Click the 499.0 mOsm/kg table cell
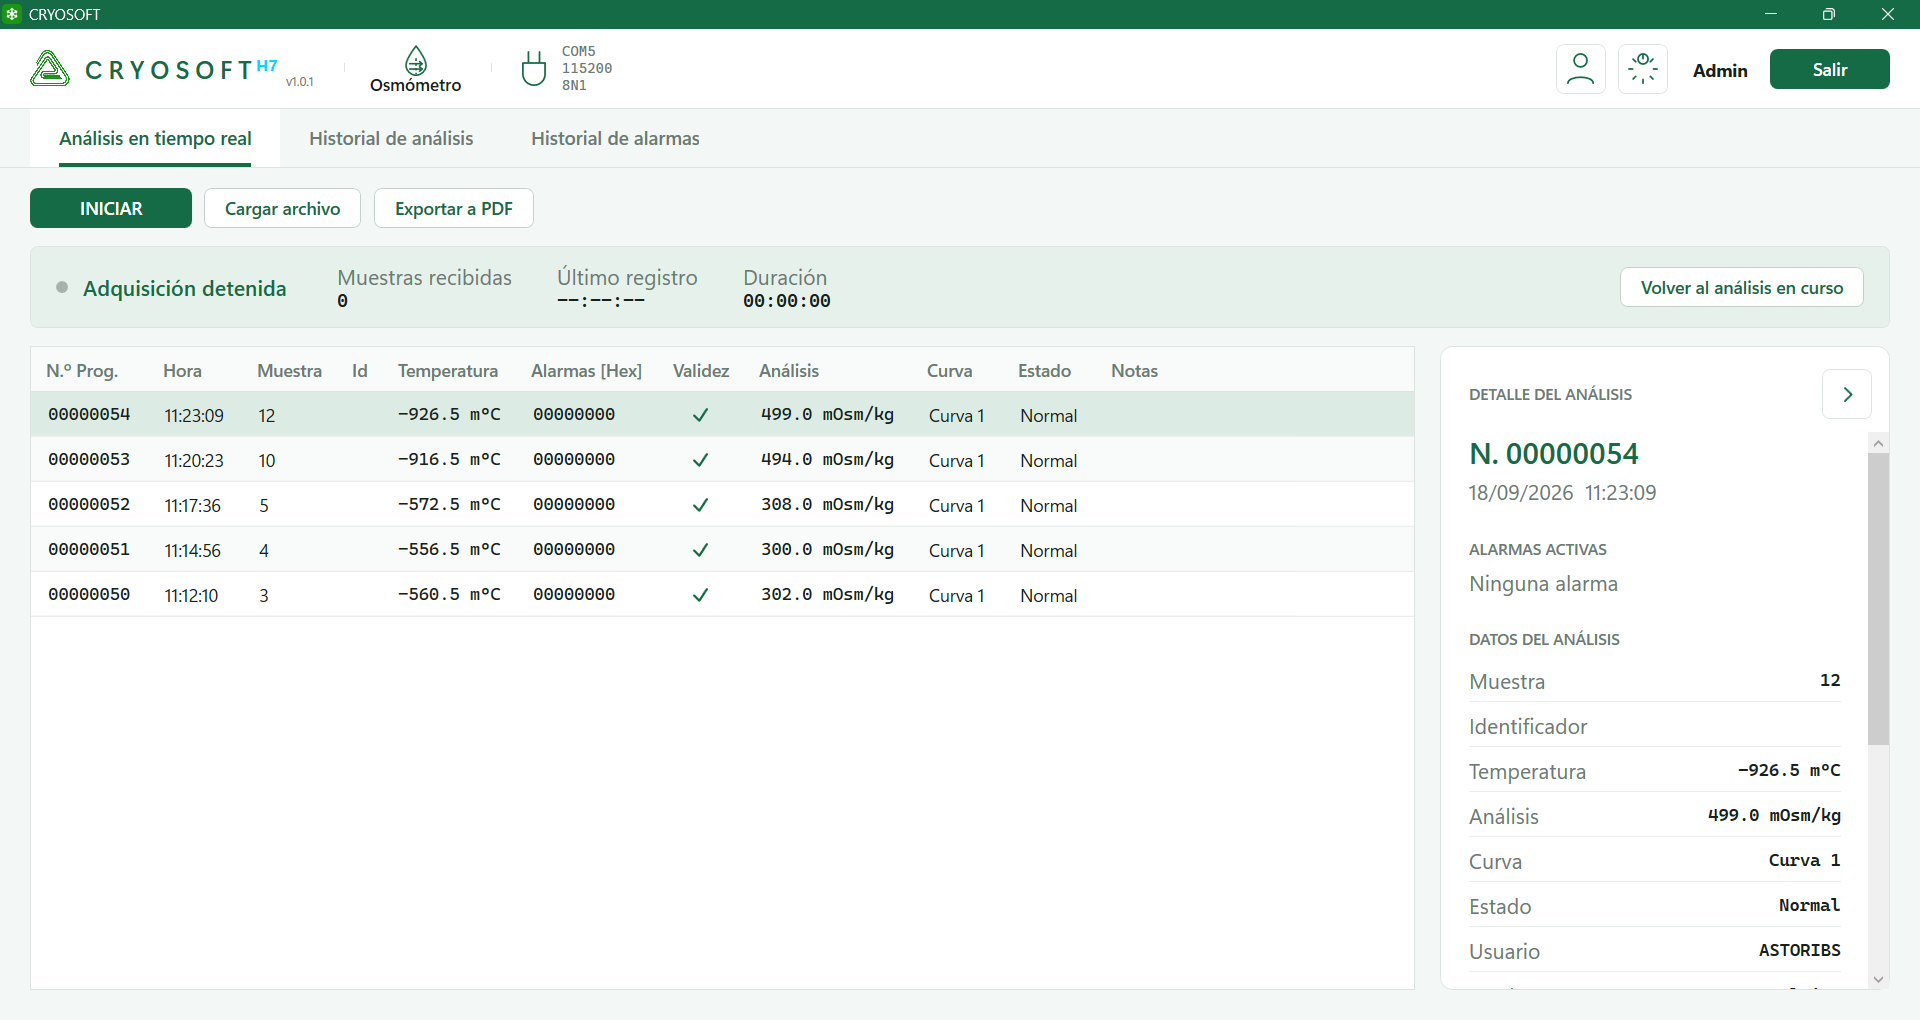 pyautogui.click(x=827, y=415)
